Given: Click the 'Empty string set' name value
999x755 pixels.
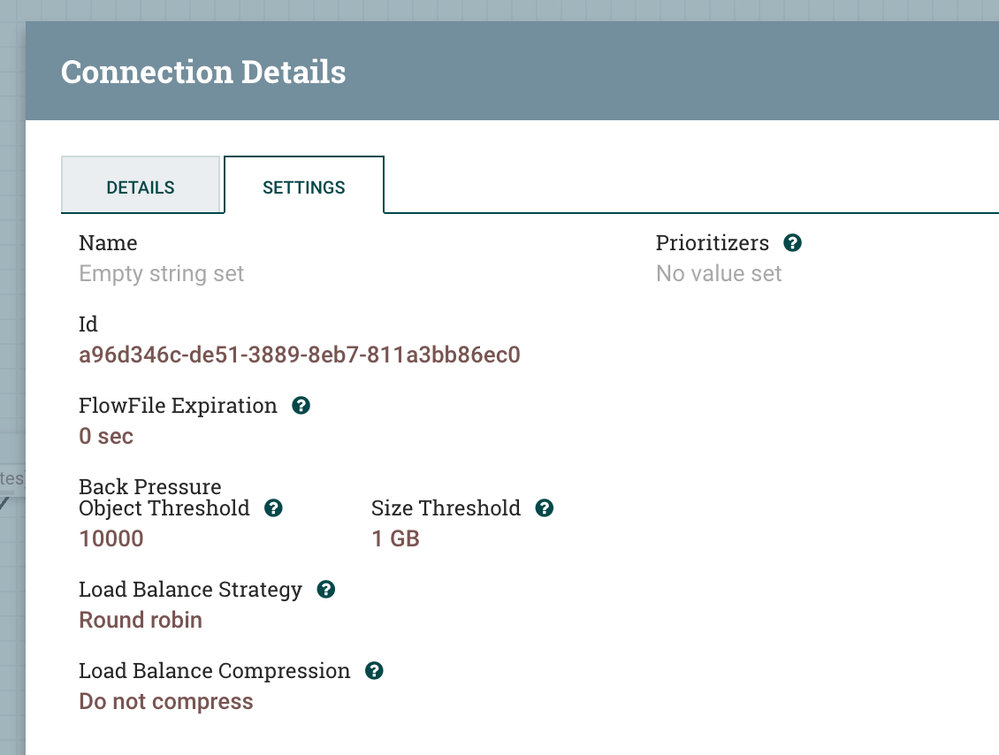Looking at the screenshot, I should click(161, 273).
